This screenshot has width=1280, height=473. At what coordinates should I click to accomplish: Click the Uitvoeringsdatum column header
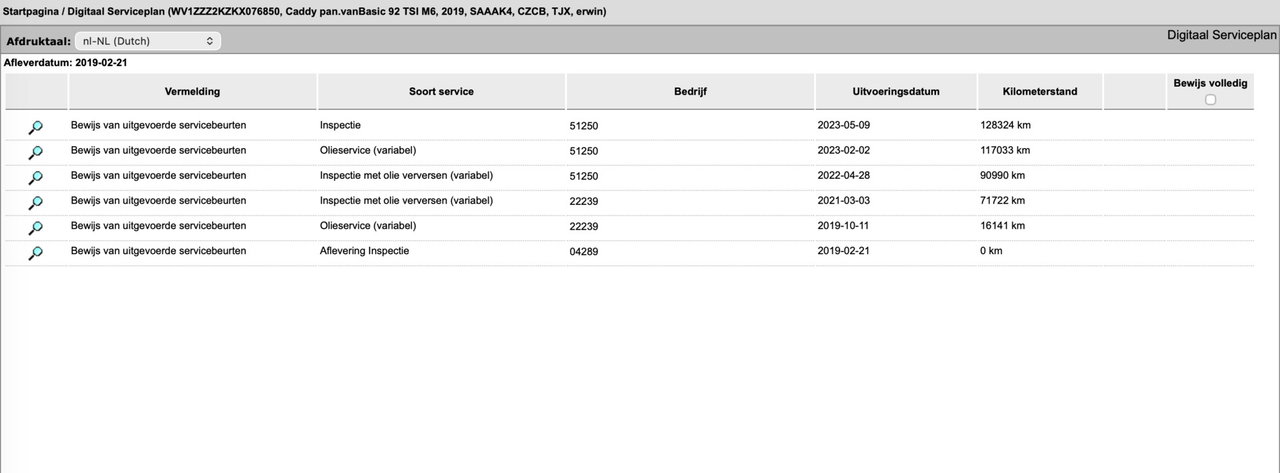click(895, 92)
